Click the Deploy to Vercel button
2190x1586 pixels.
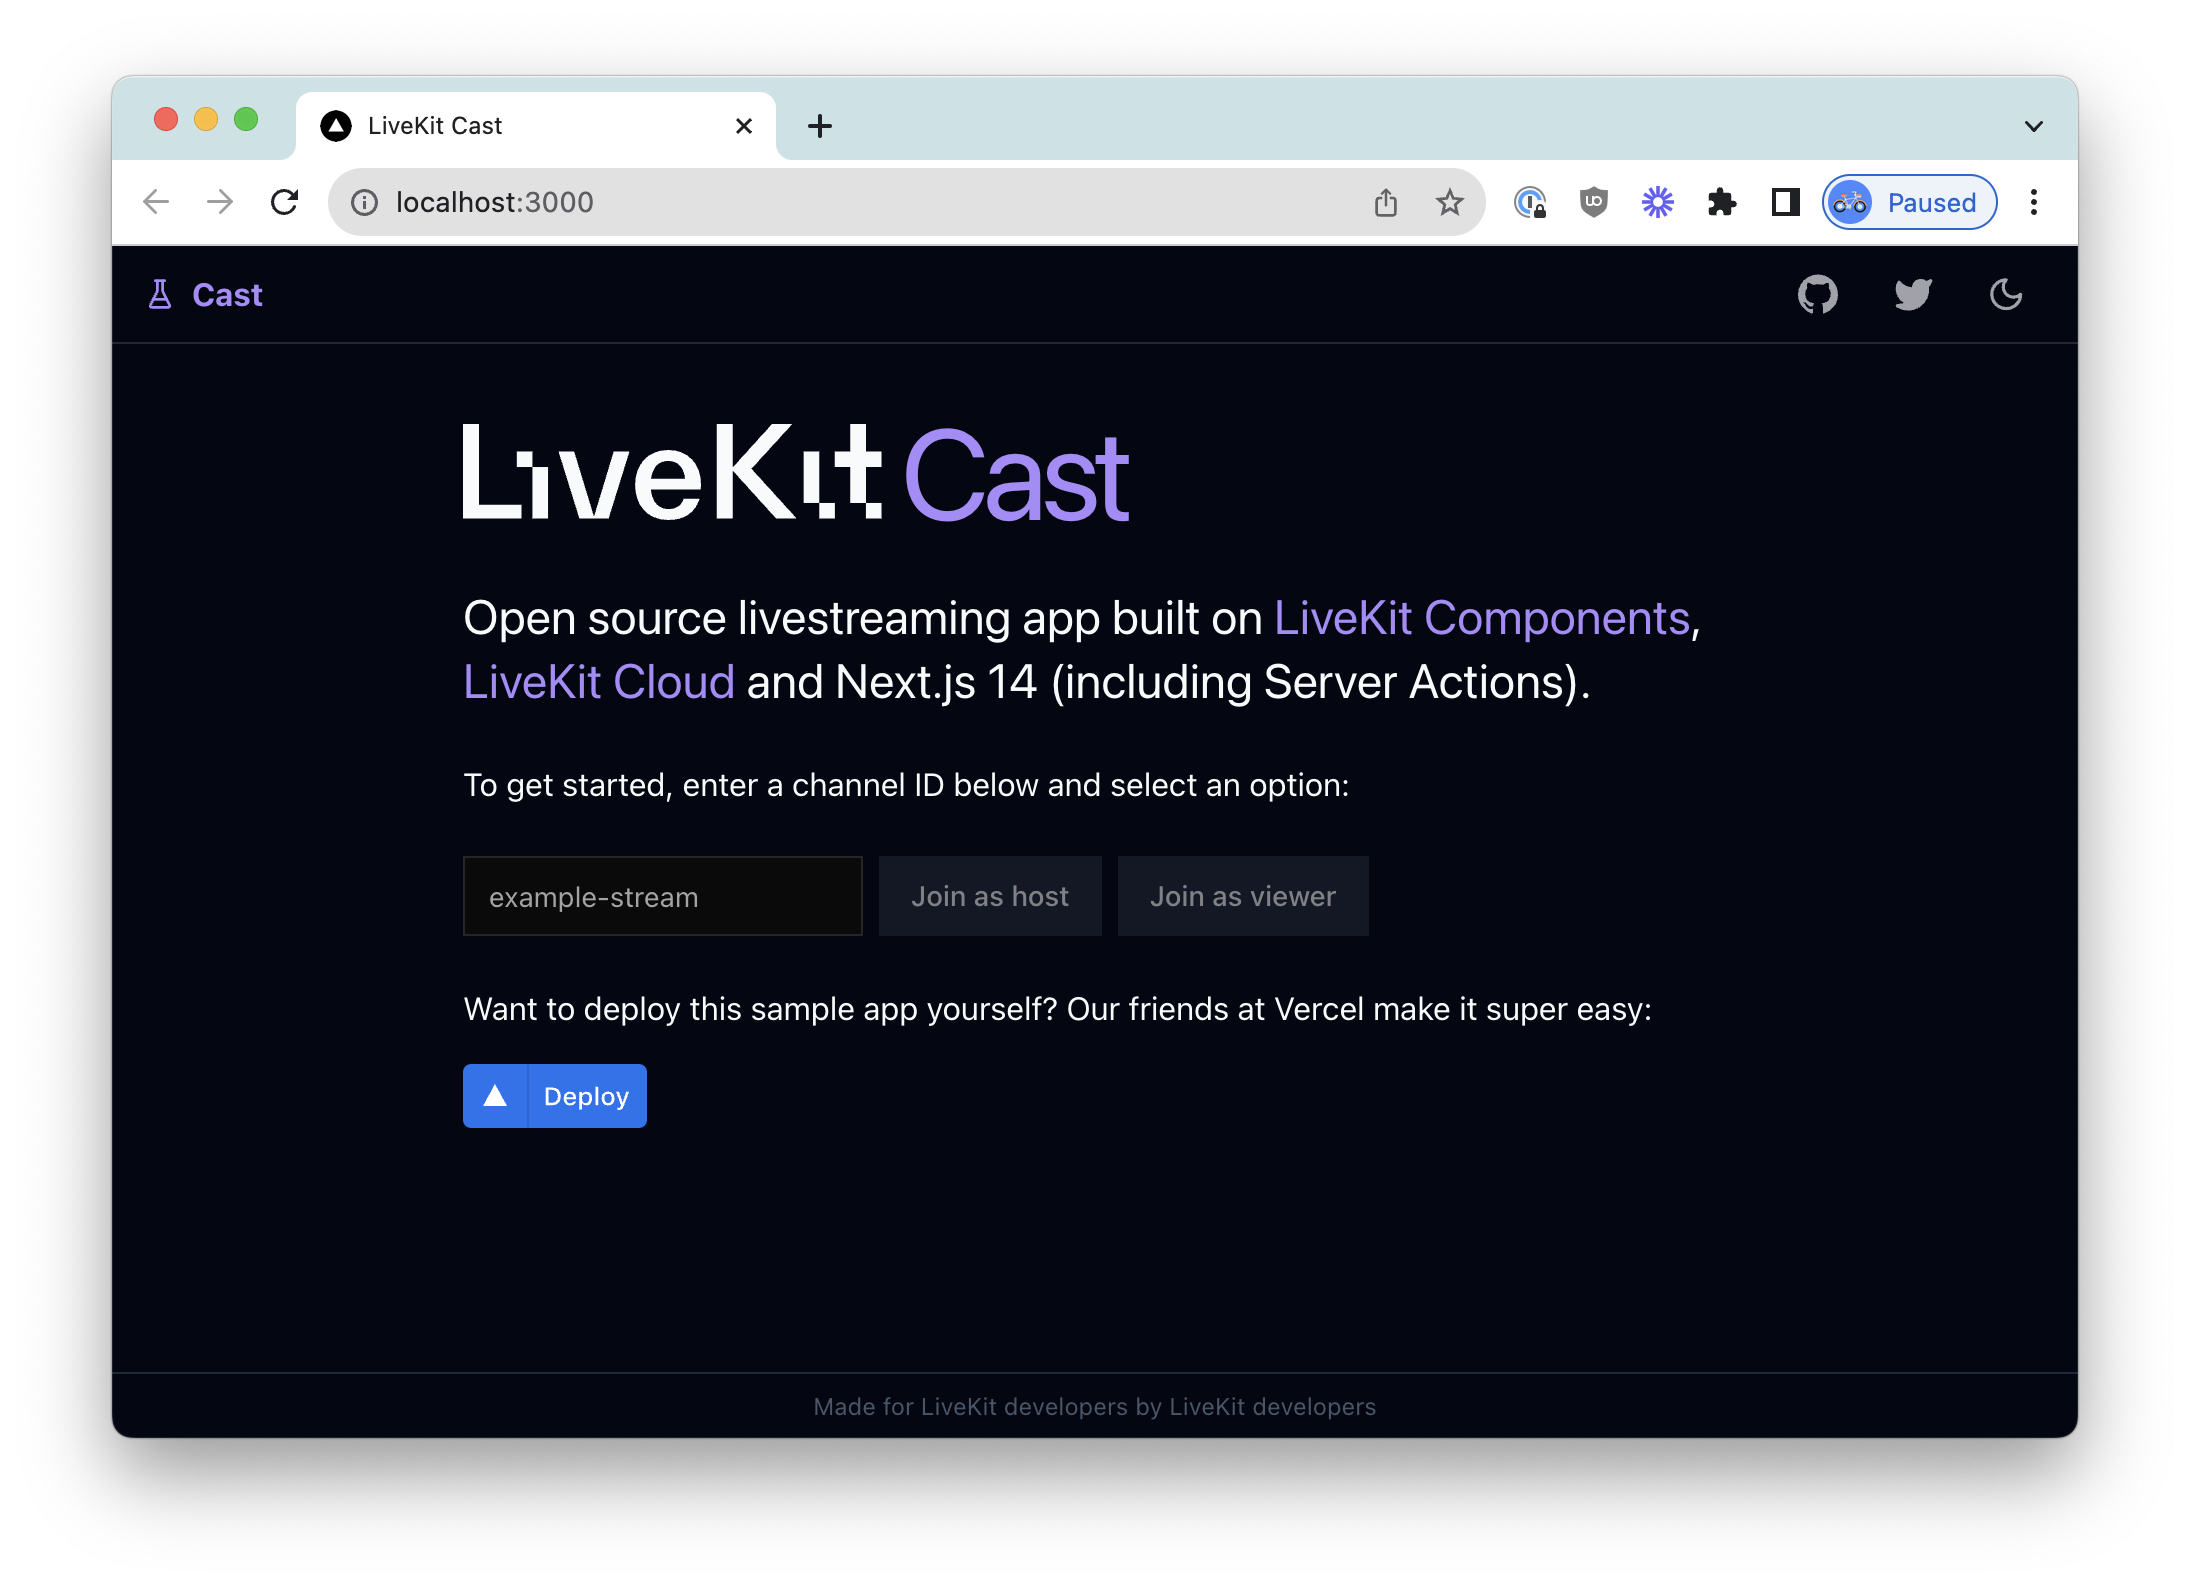pos(554,1095)
